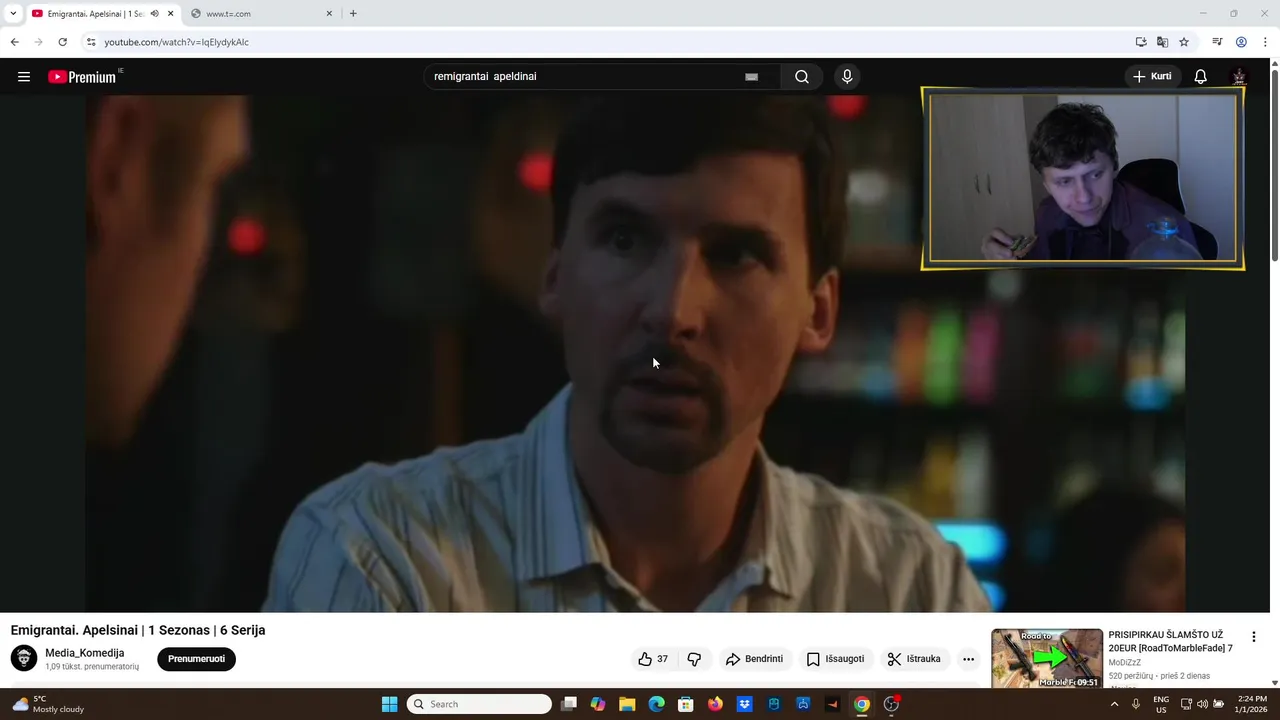Open Microsoft Store from taskbar

point(686,704)
